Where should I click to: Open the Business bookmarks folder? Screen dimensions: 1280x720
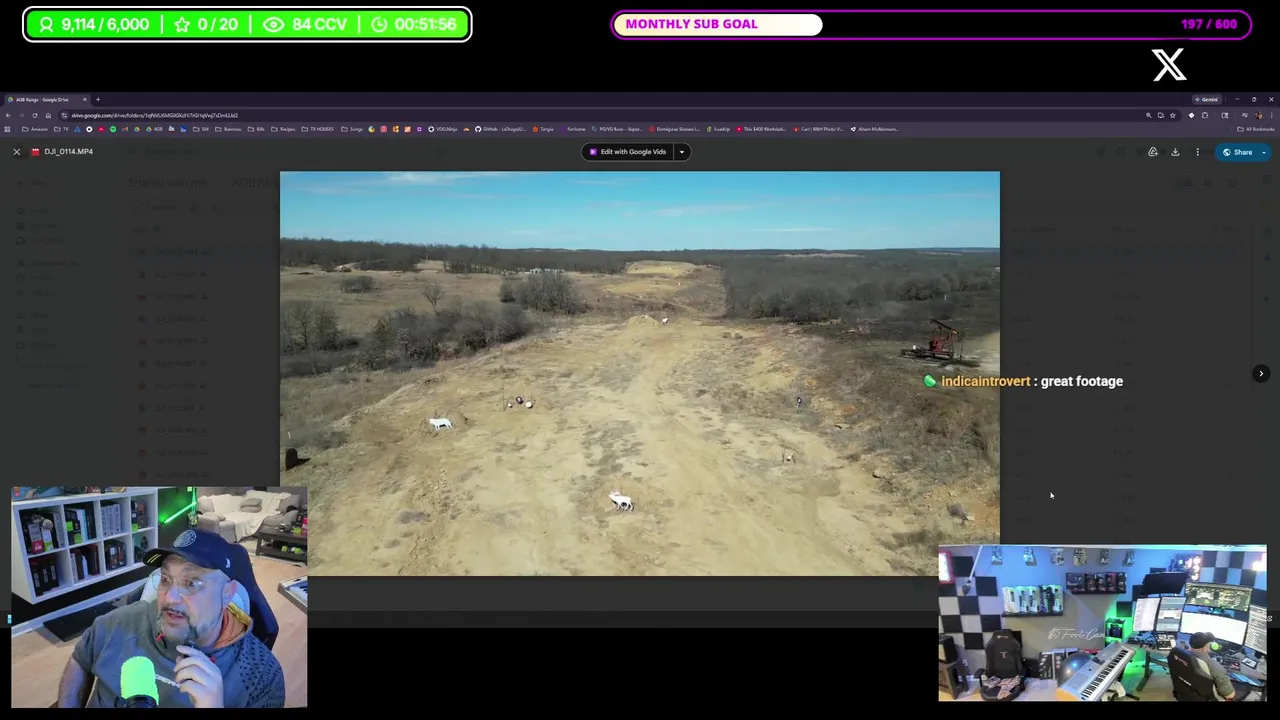[x=228, y=129]
